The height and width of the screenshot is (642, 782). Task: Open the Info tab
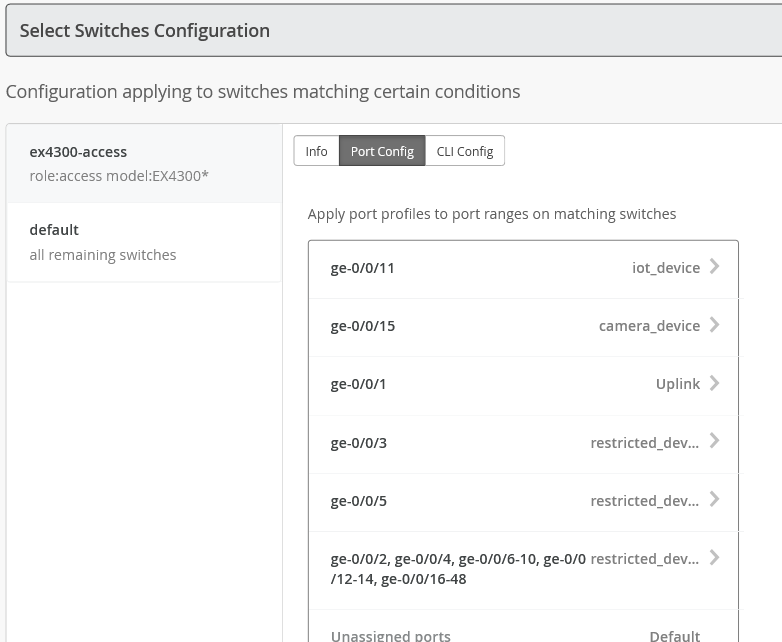pyautogui.click(x=316, y=151)
